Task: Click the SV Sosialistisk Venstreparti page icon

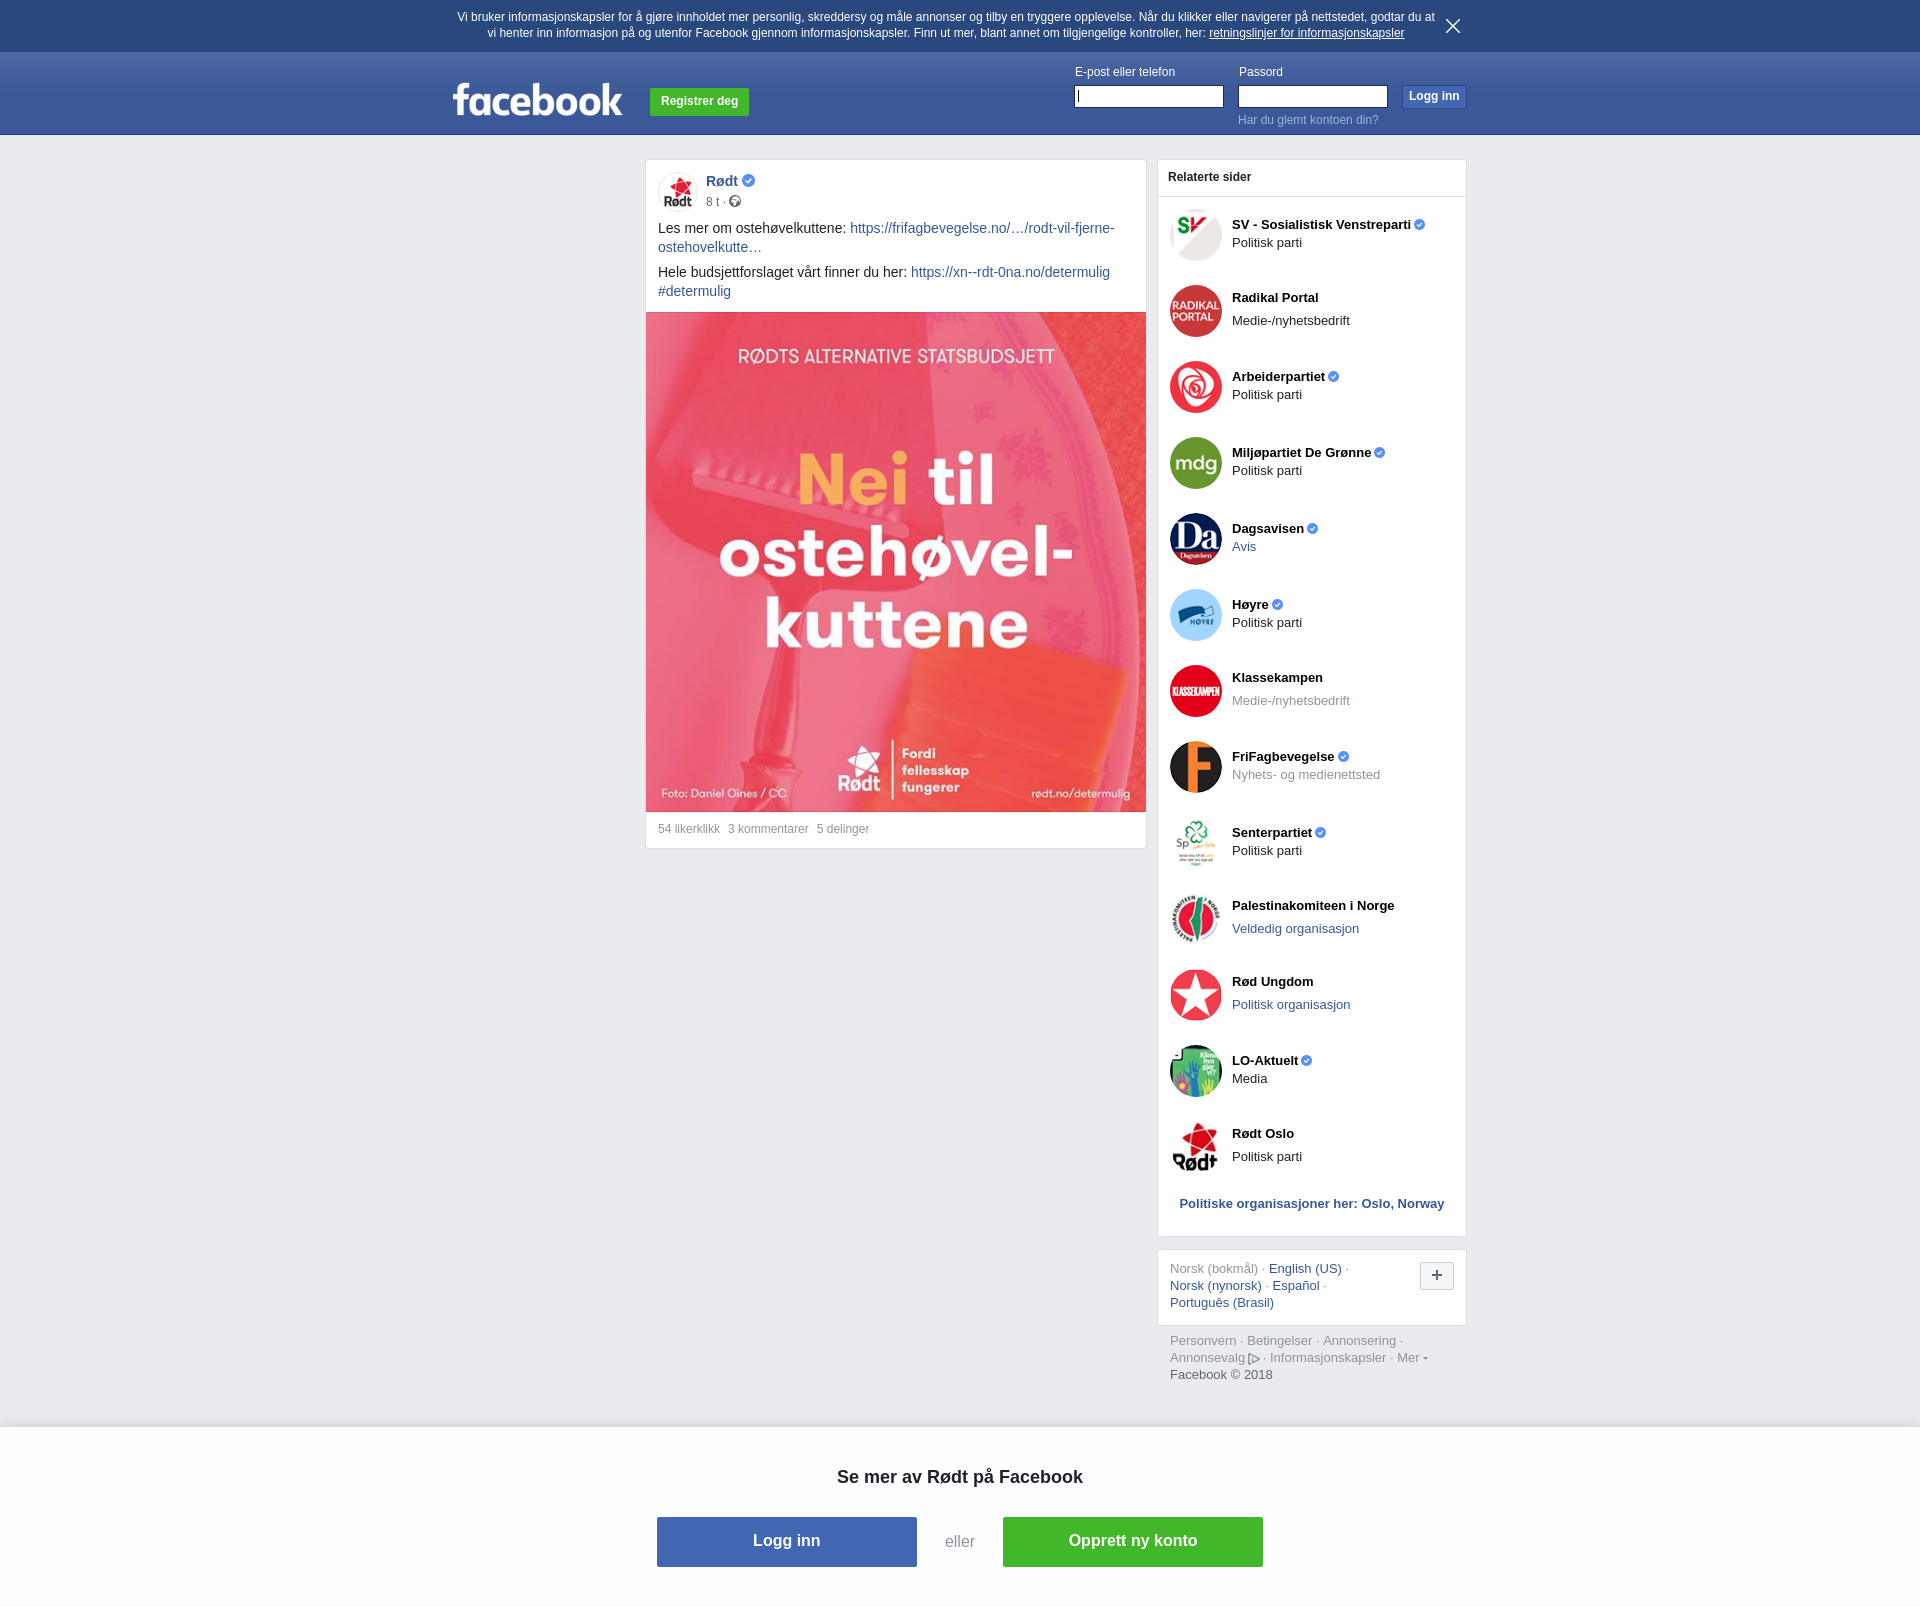Action: click(x=1196, y=235)
